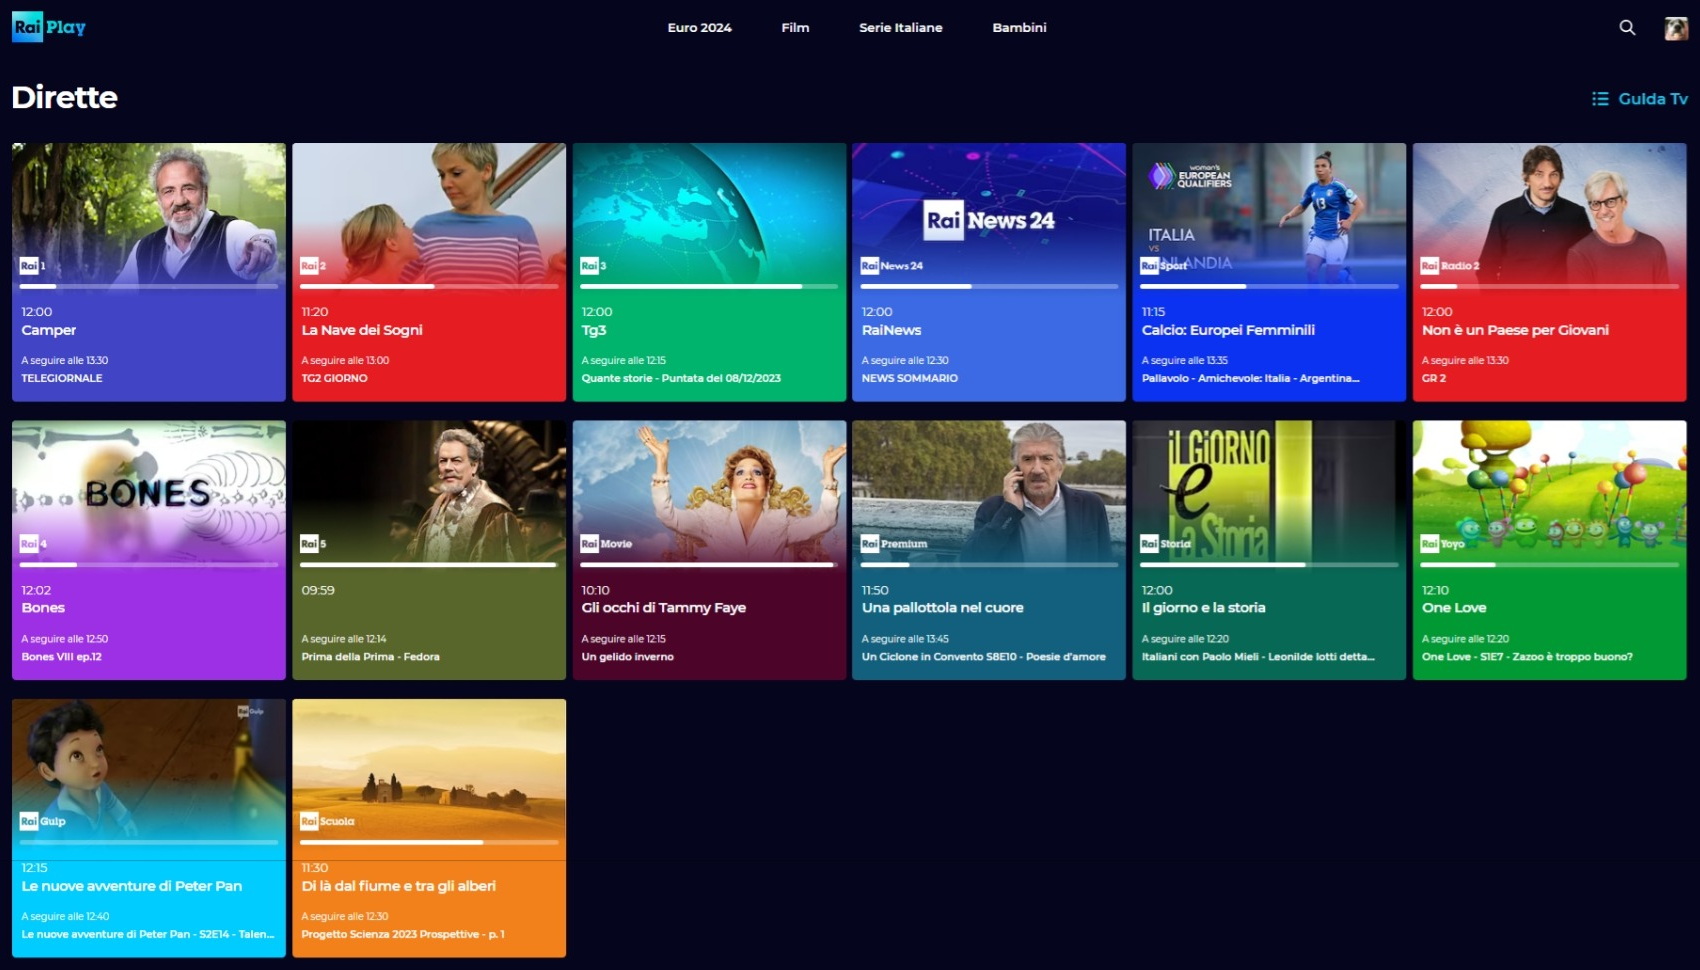Click 'Pallavolo - Amichevole: Italia - Argentina' text
The image size is (1700, 970).
tap(1250, 378)
